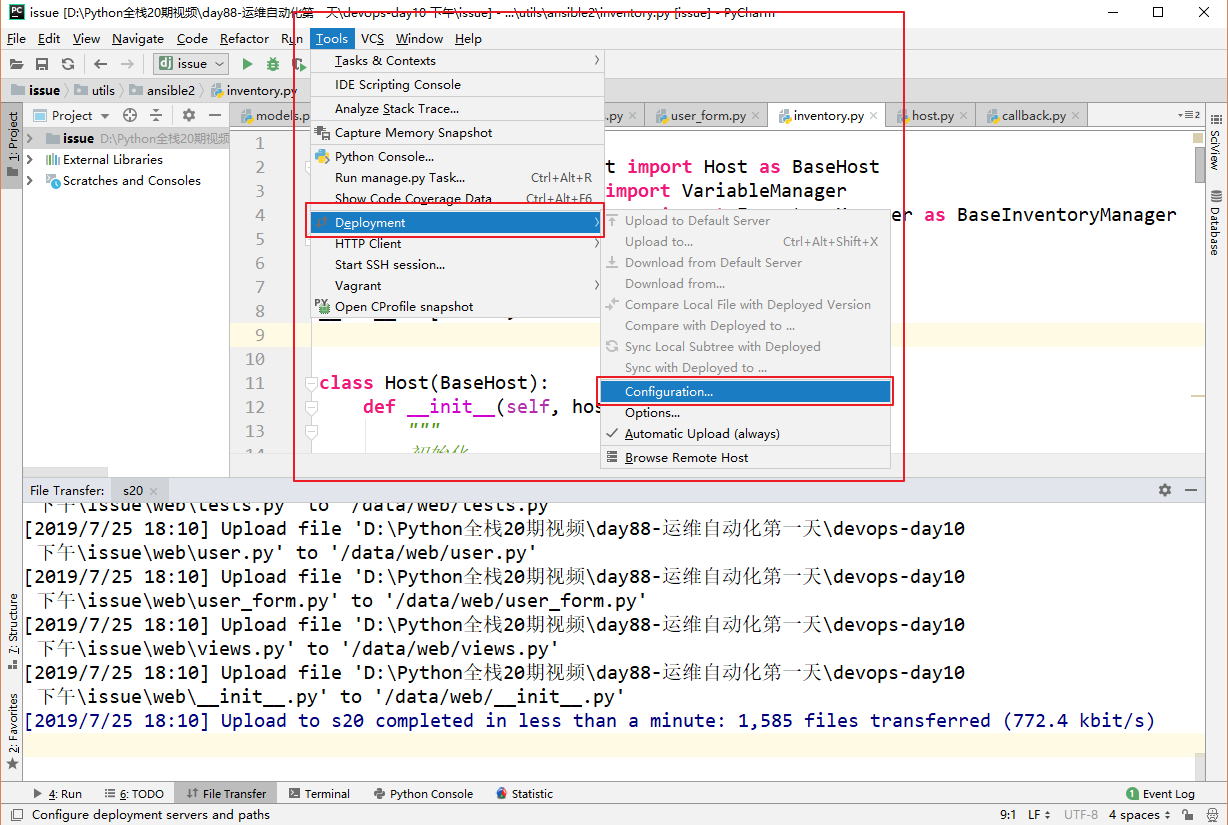Navigate back with the left arrow icon
1228x825 pixels.
(101, 64)
